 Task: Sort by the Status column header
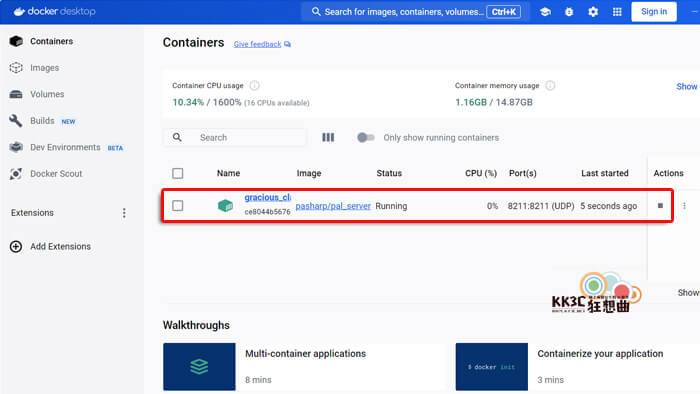[x=389, y=173]
